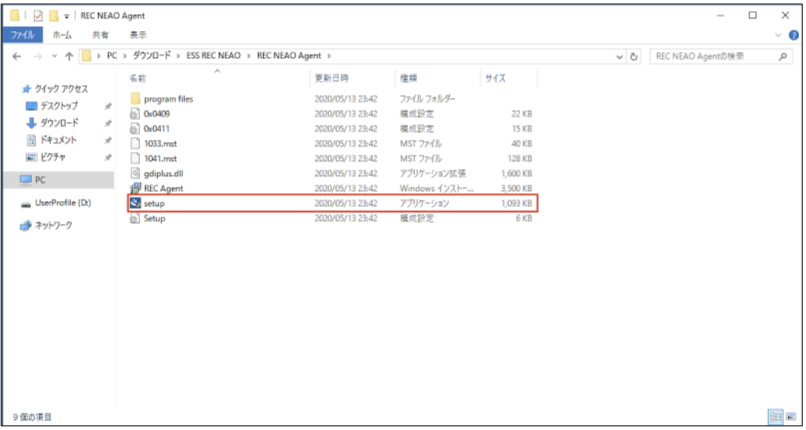Go back with the back arrow

click(x=17, y=57)
